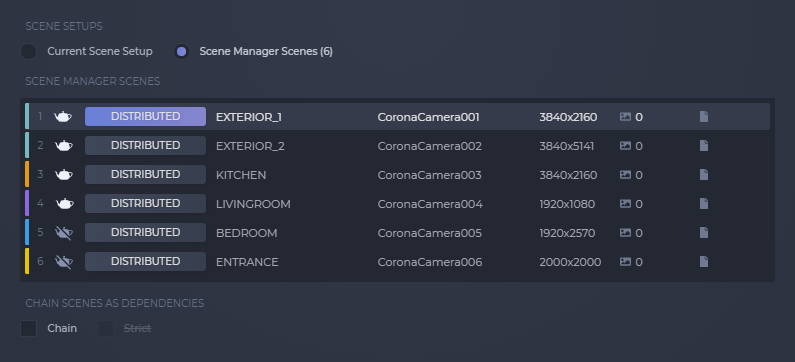Click the DISTRIBUTED button on EXTERIOR_1 row
The width and height of the screenshot is (795, 362).
(x=146, y=117)
